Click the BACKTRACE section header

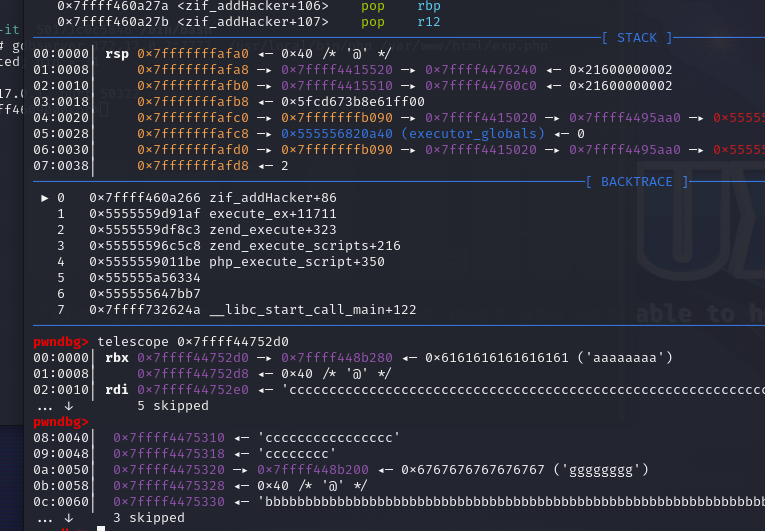pyautogui.click(x=637, y=181)
